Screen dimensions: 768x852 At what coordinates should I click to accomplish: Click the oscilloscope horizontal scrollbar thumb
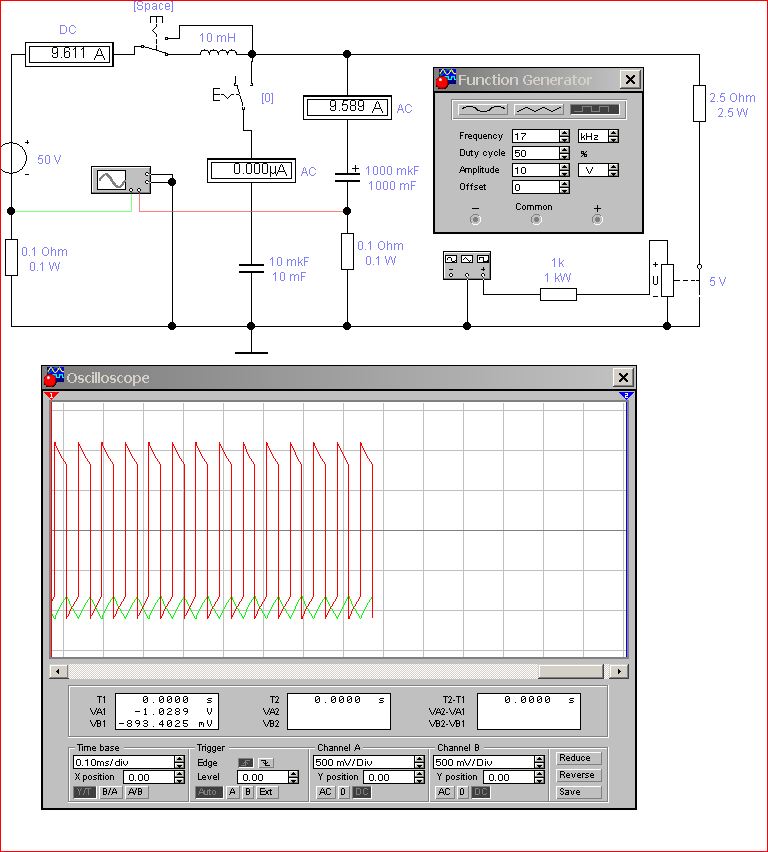tap(573, 671)
